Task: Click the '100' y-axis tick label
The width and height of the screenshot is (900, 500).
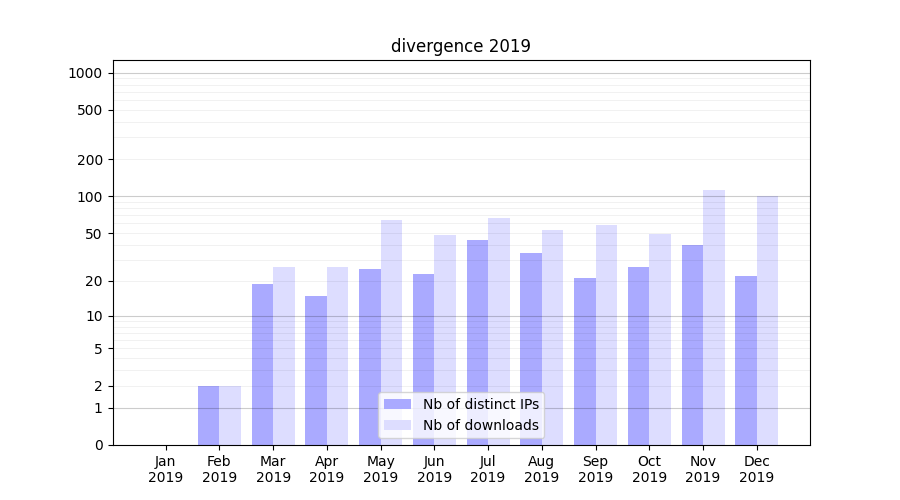Action: (x=89, y=197)
